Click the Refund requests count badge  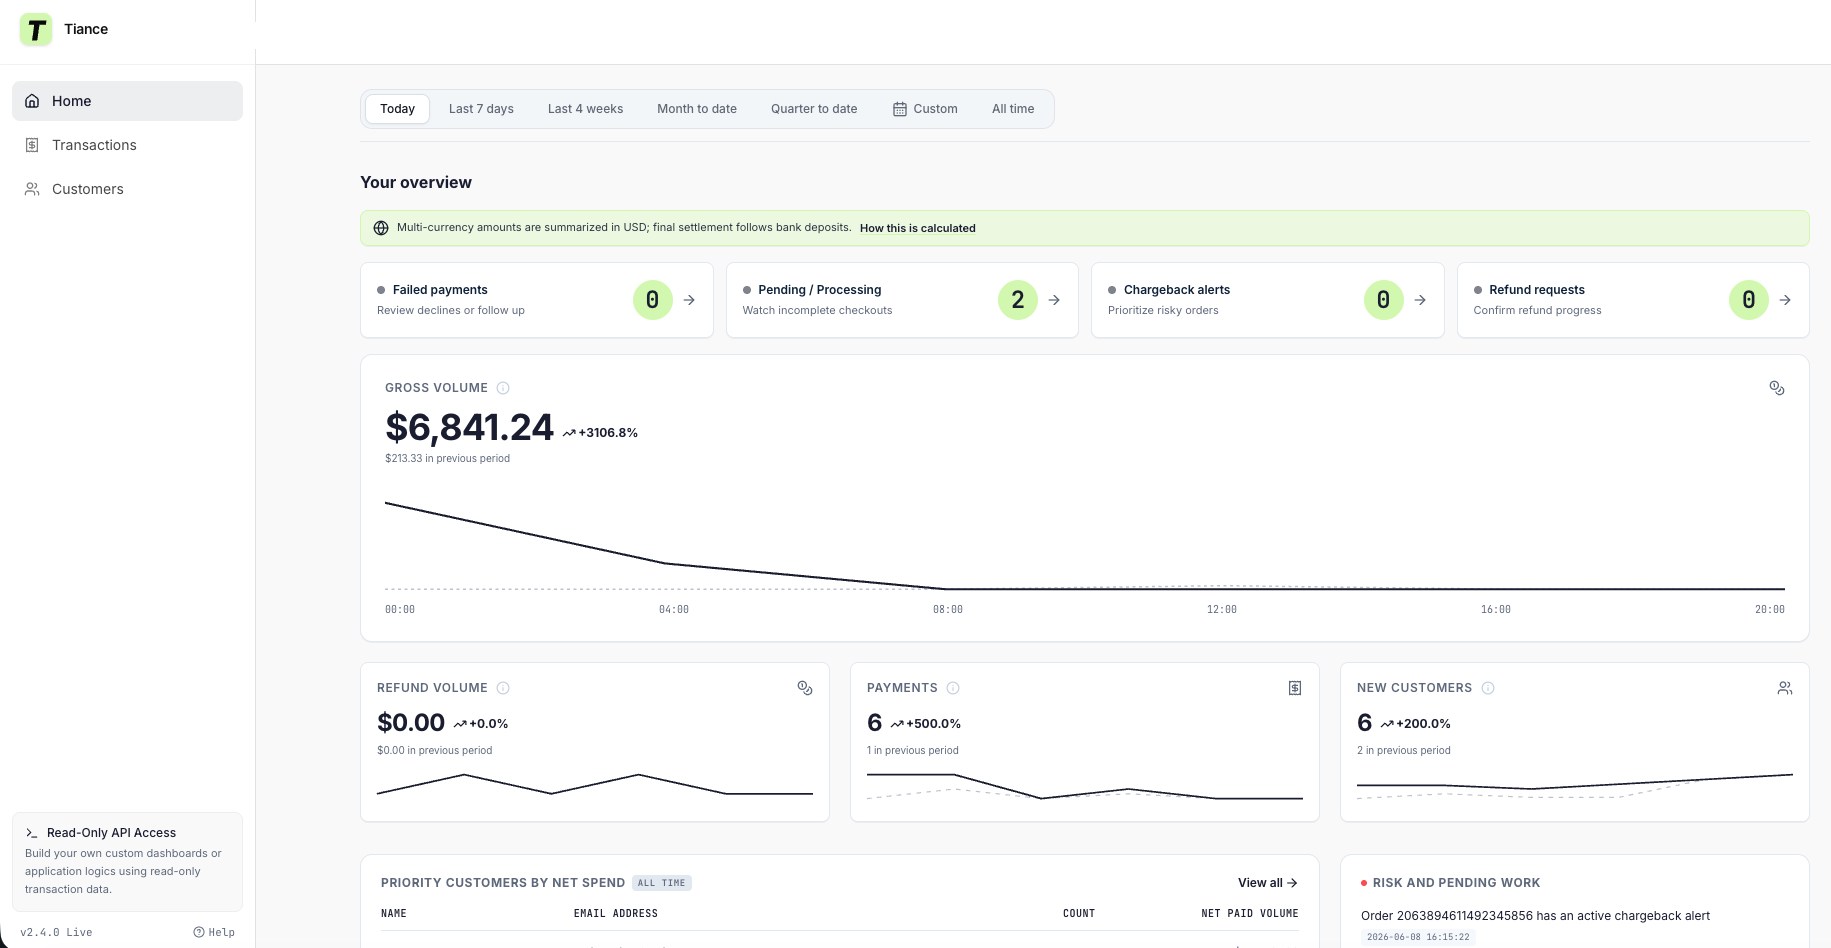1749,300
